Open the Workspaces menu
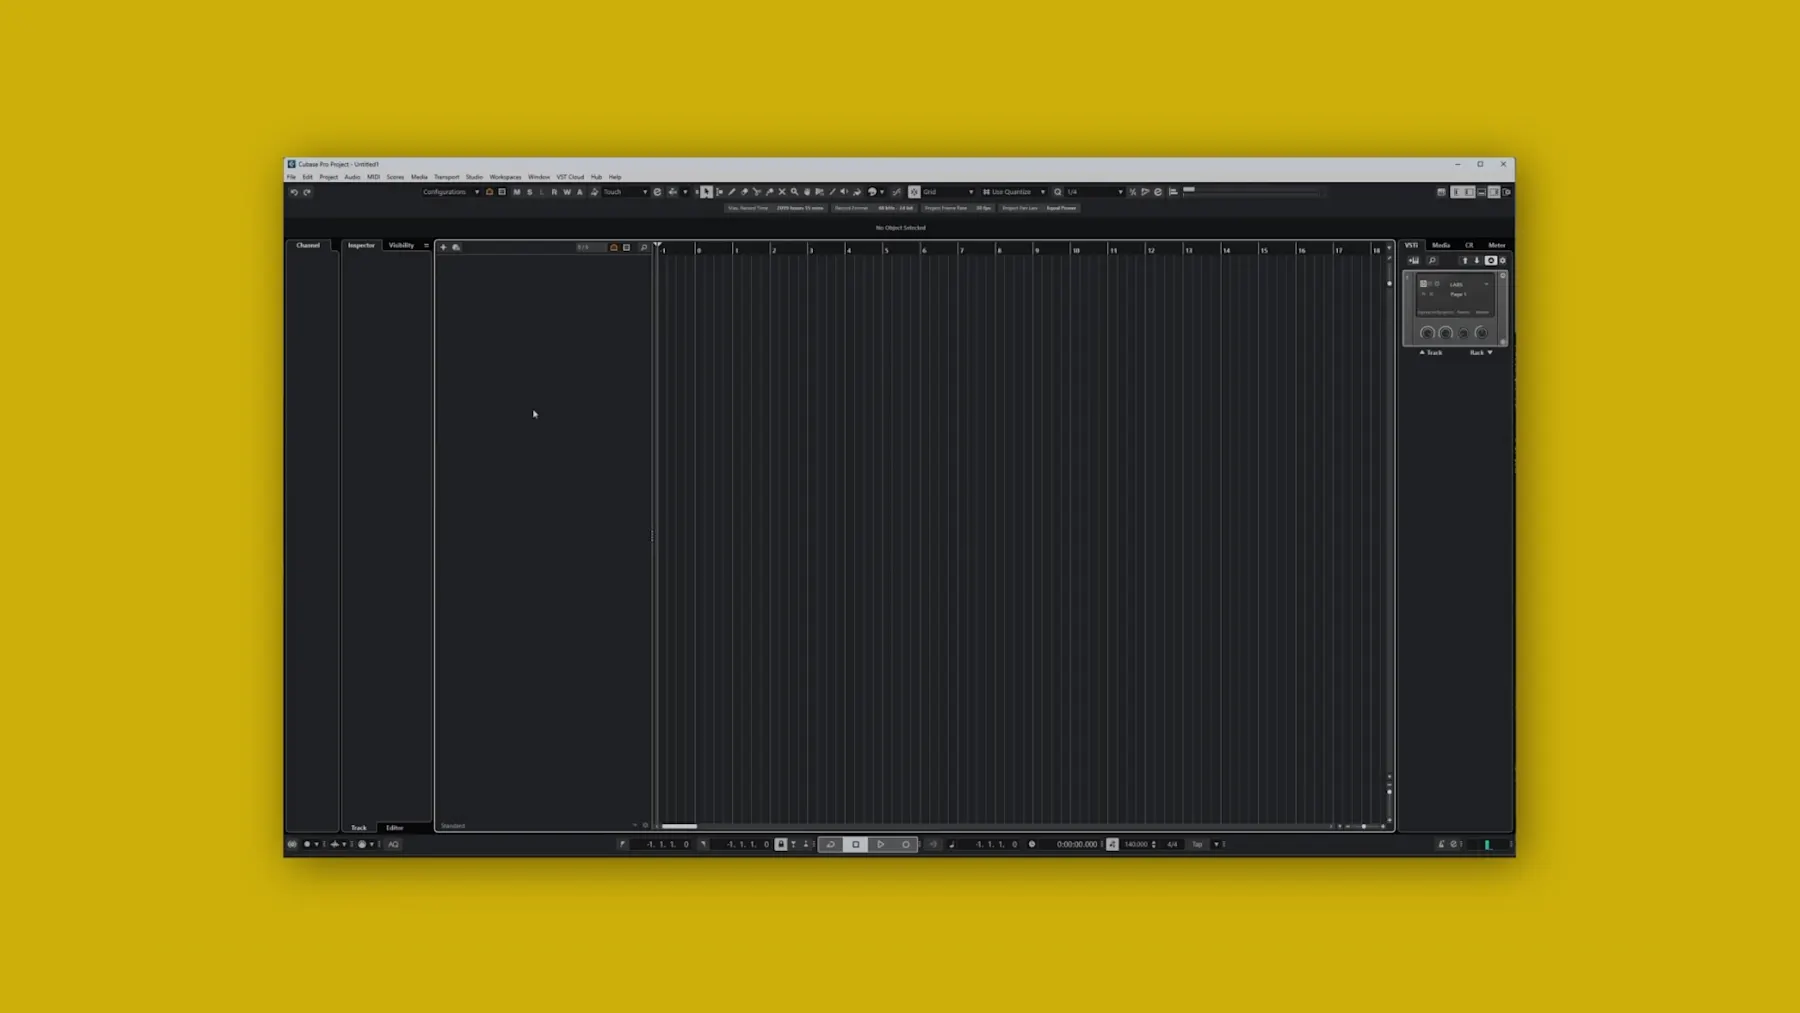1800x1013 pixels. pos(505,177)
